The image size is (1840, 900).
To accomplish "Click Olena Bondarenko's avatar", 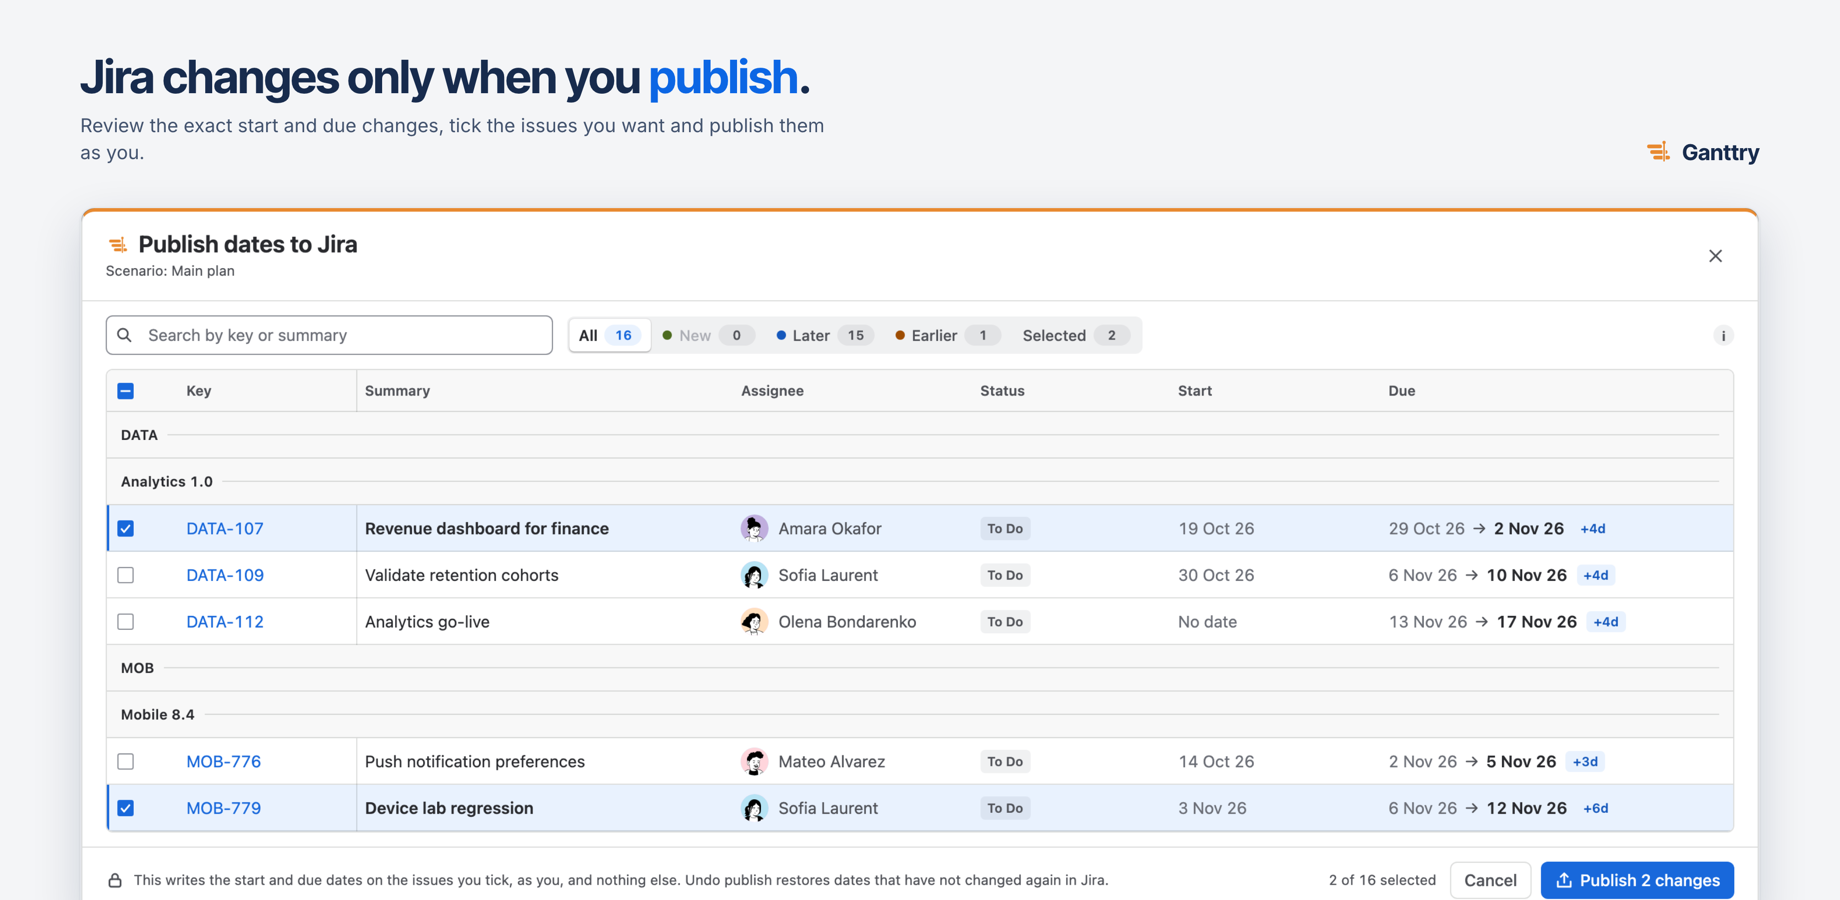I will (754, 622).
